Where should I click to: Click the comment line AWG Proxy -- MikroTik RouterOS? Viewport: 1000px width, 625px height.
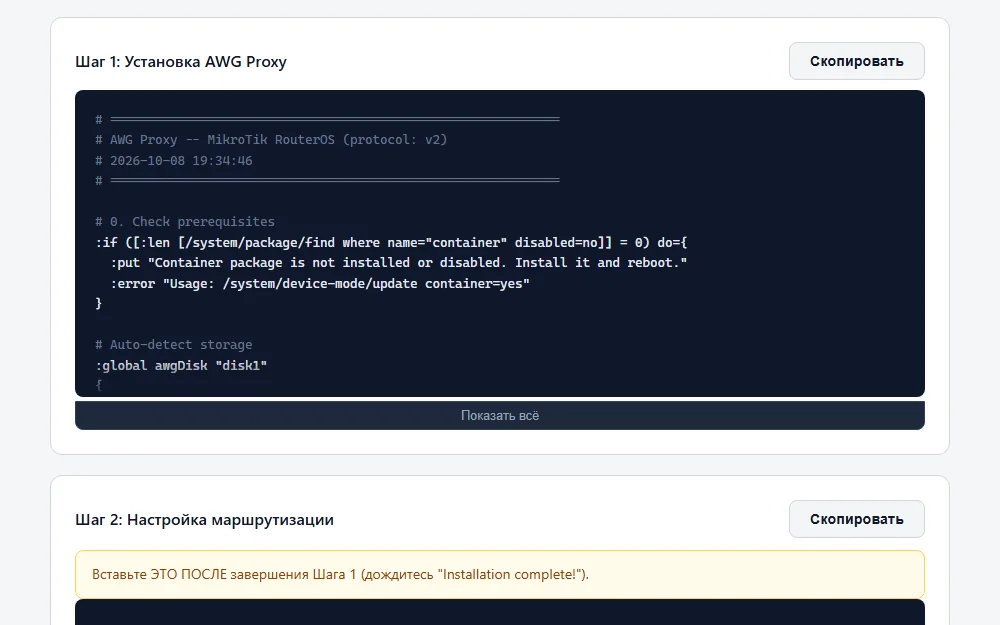tap(271, 140)
